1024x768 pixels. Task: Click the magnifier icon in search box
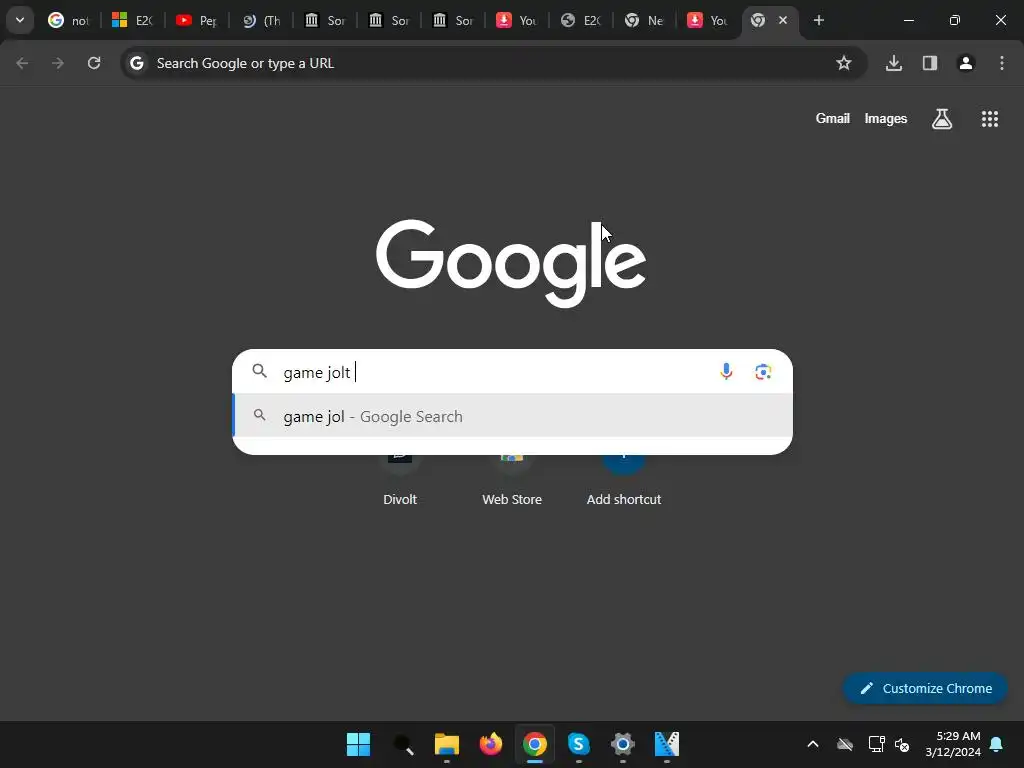tap(260, 371)
